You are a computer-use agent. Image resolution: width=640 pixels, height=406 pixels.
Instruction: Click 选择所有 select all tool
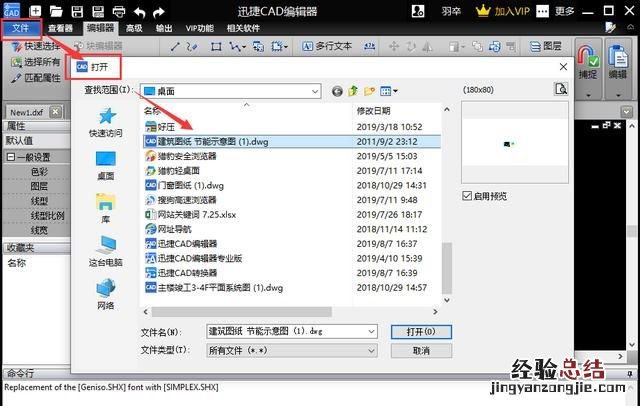(x=36, y=62)
